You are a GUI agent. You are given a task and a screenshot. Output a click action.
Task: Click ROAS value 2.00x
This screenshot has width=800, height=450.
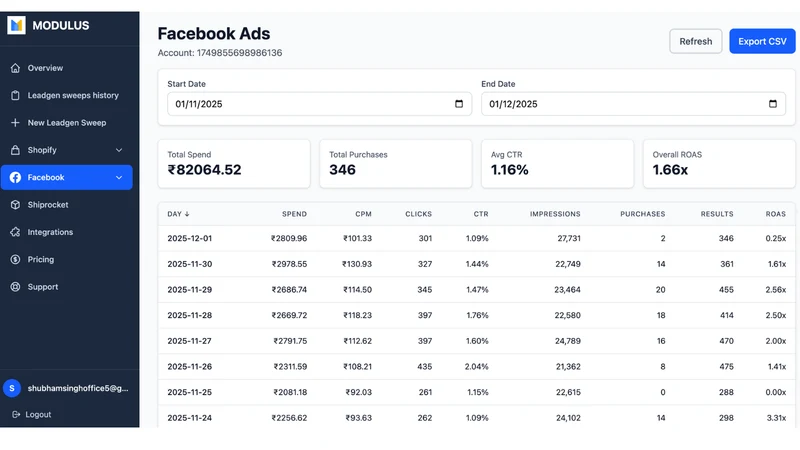pyautogui.click(x=776, y=341)
